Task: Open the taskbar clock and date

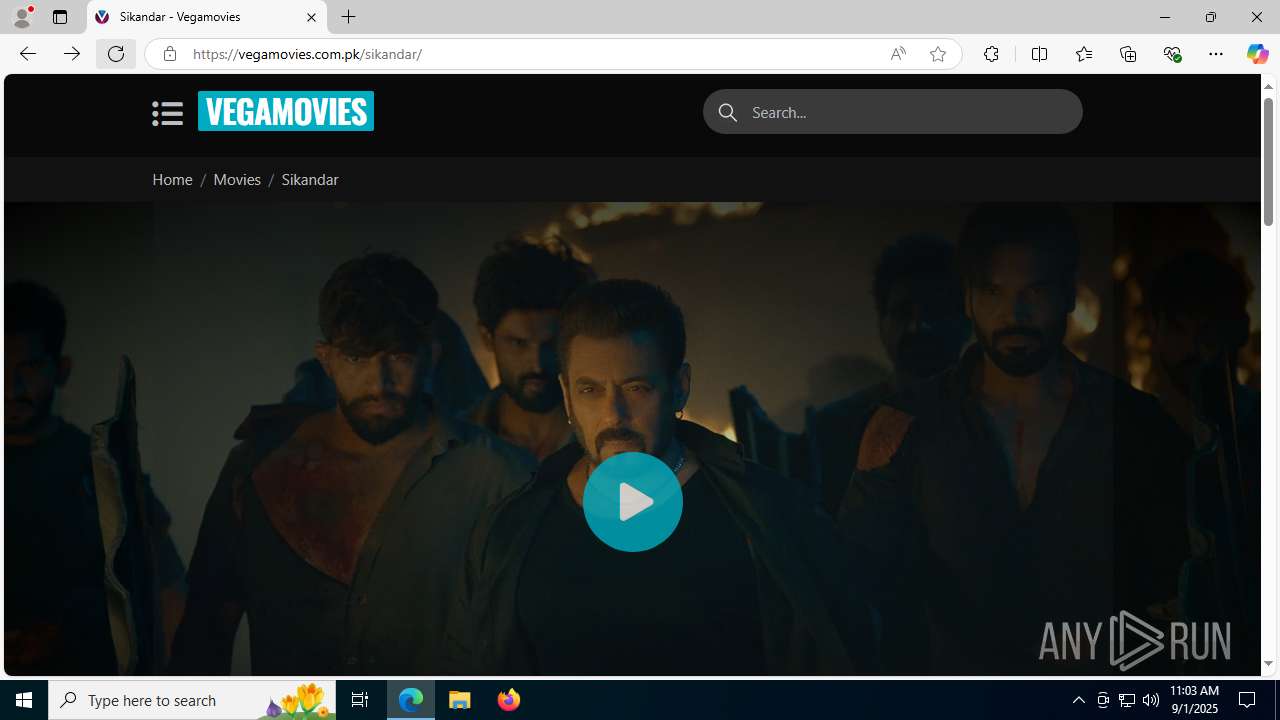Action: [1193, 700]
